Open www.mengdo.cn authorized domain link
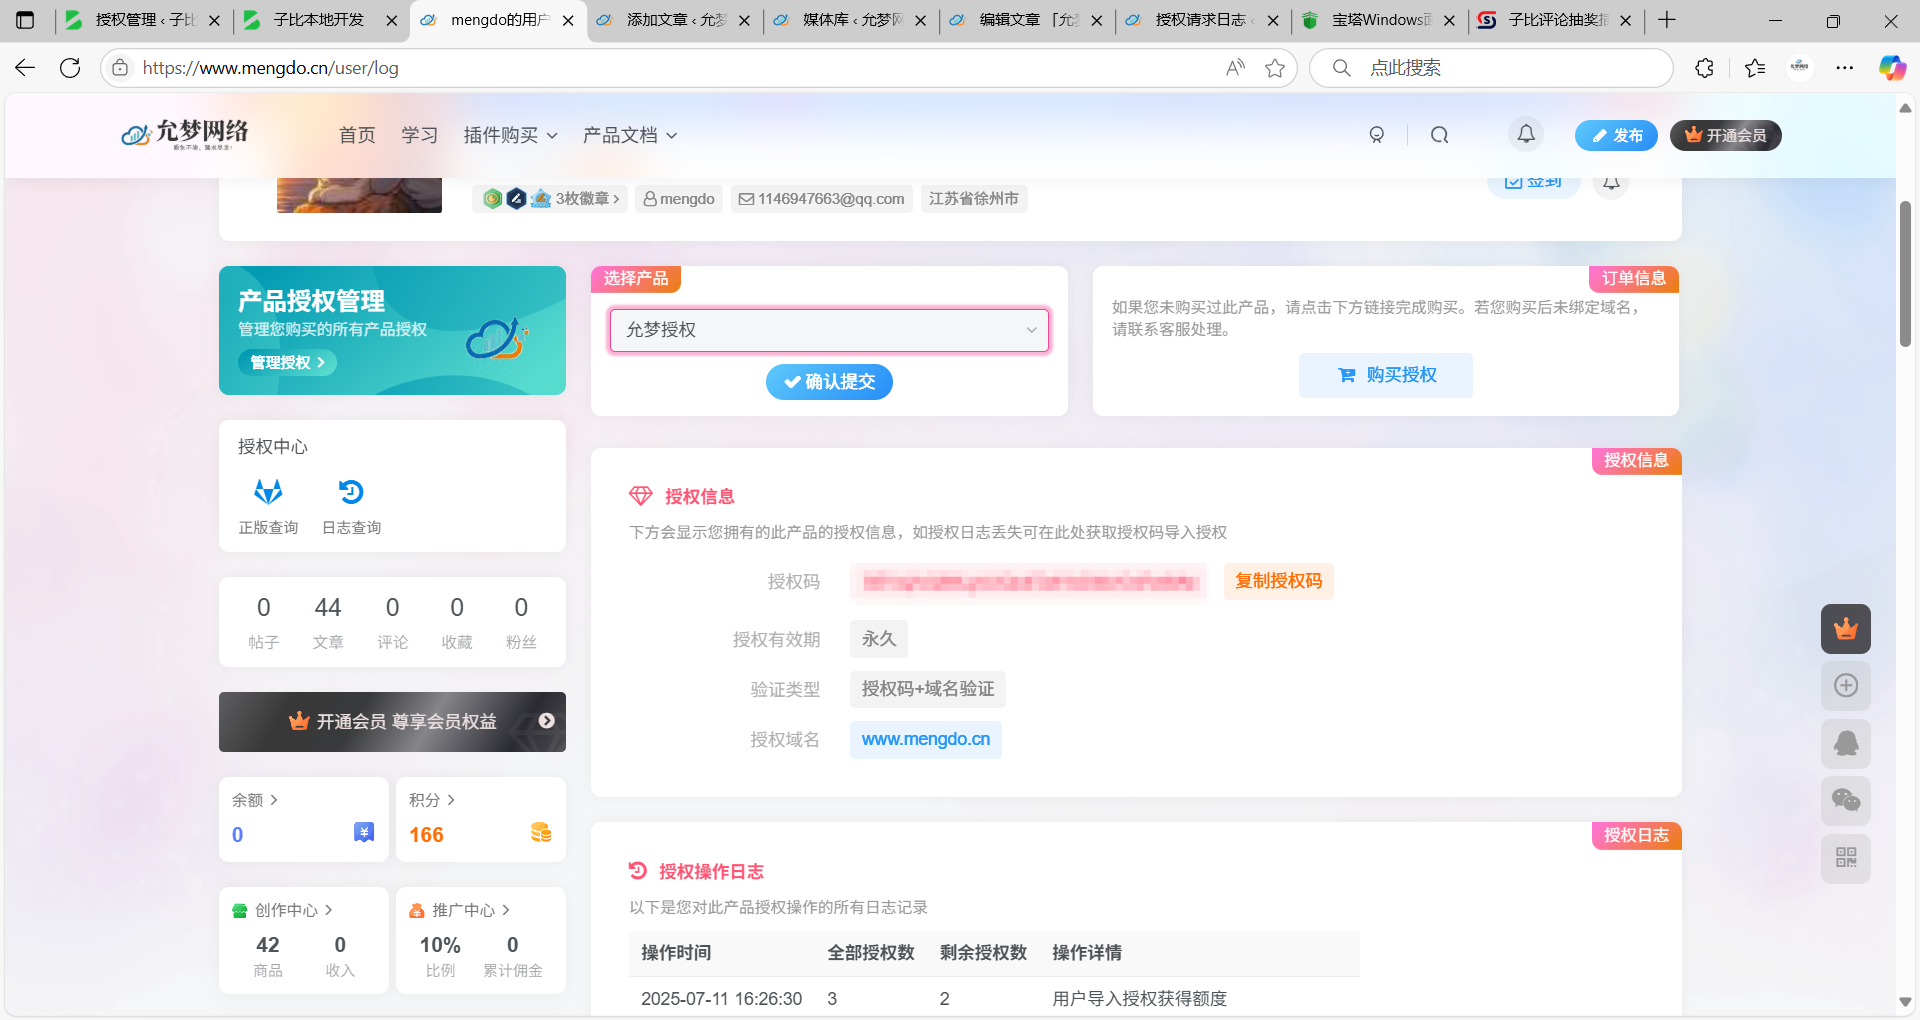The width and height of the screenshot is (1920, 1020). pyautogui.click(x=926, y=739)
